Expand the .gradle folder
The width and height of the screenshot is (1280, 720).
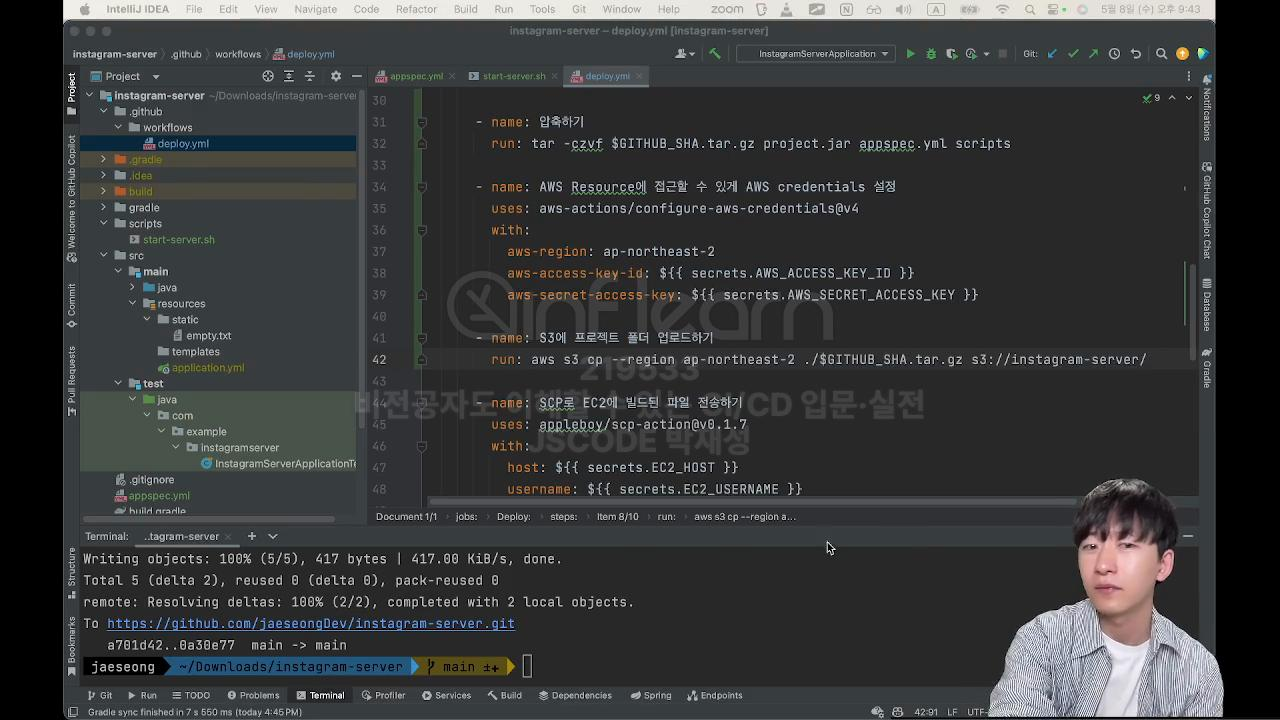(x=103, y=160)
